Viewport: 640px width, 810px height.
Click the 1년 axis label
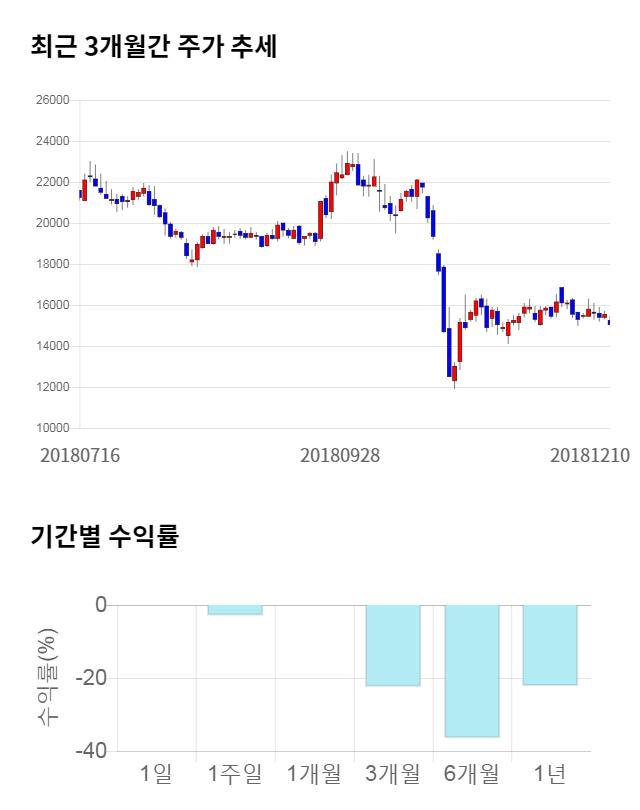click(550, 773)
